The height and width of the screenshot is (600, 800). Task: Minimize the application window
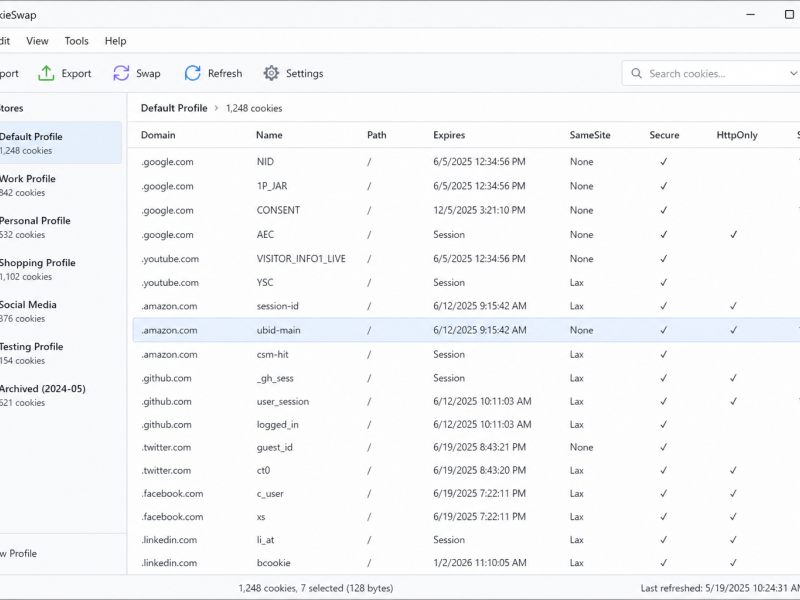coord(750,14)
